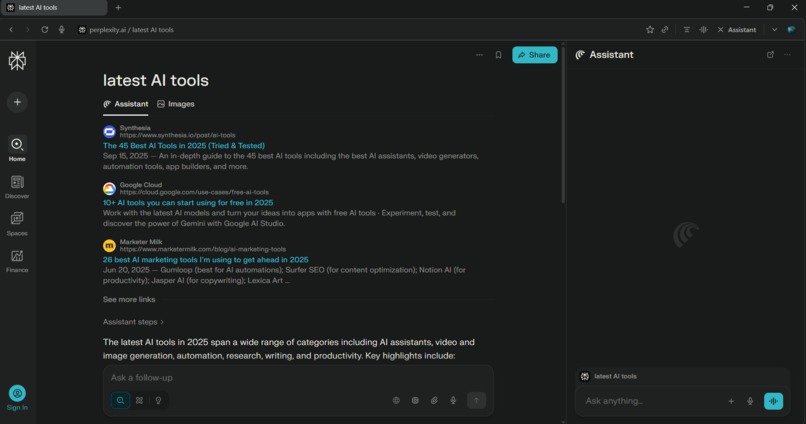Go forward with the browser forward arrow
This screenshot has width=806, height=424.
[x=28, y=30]
